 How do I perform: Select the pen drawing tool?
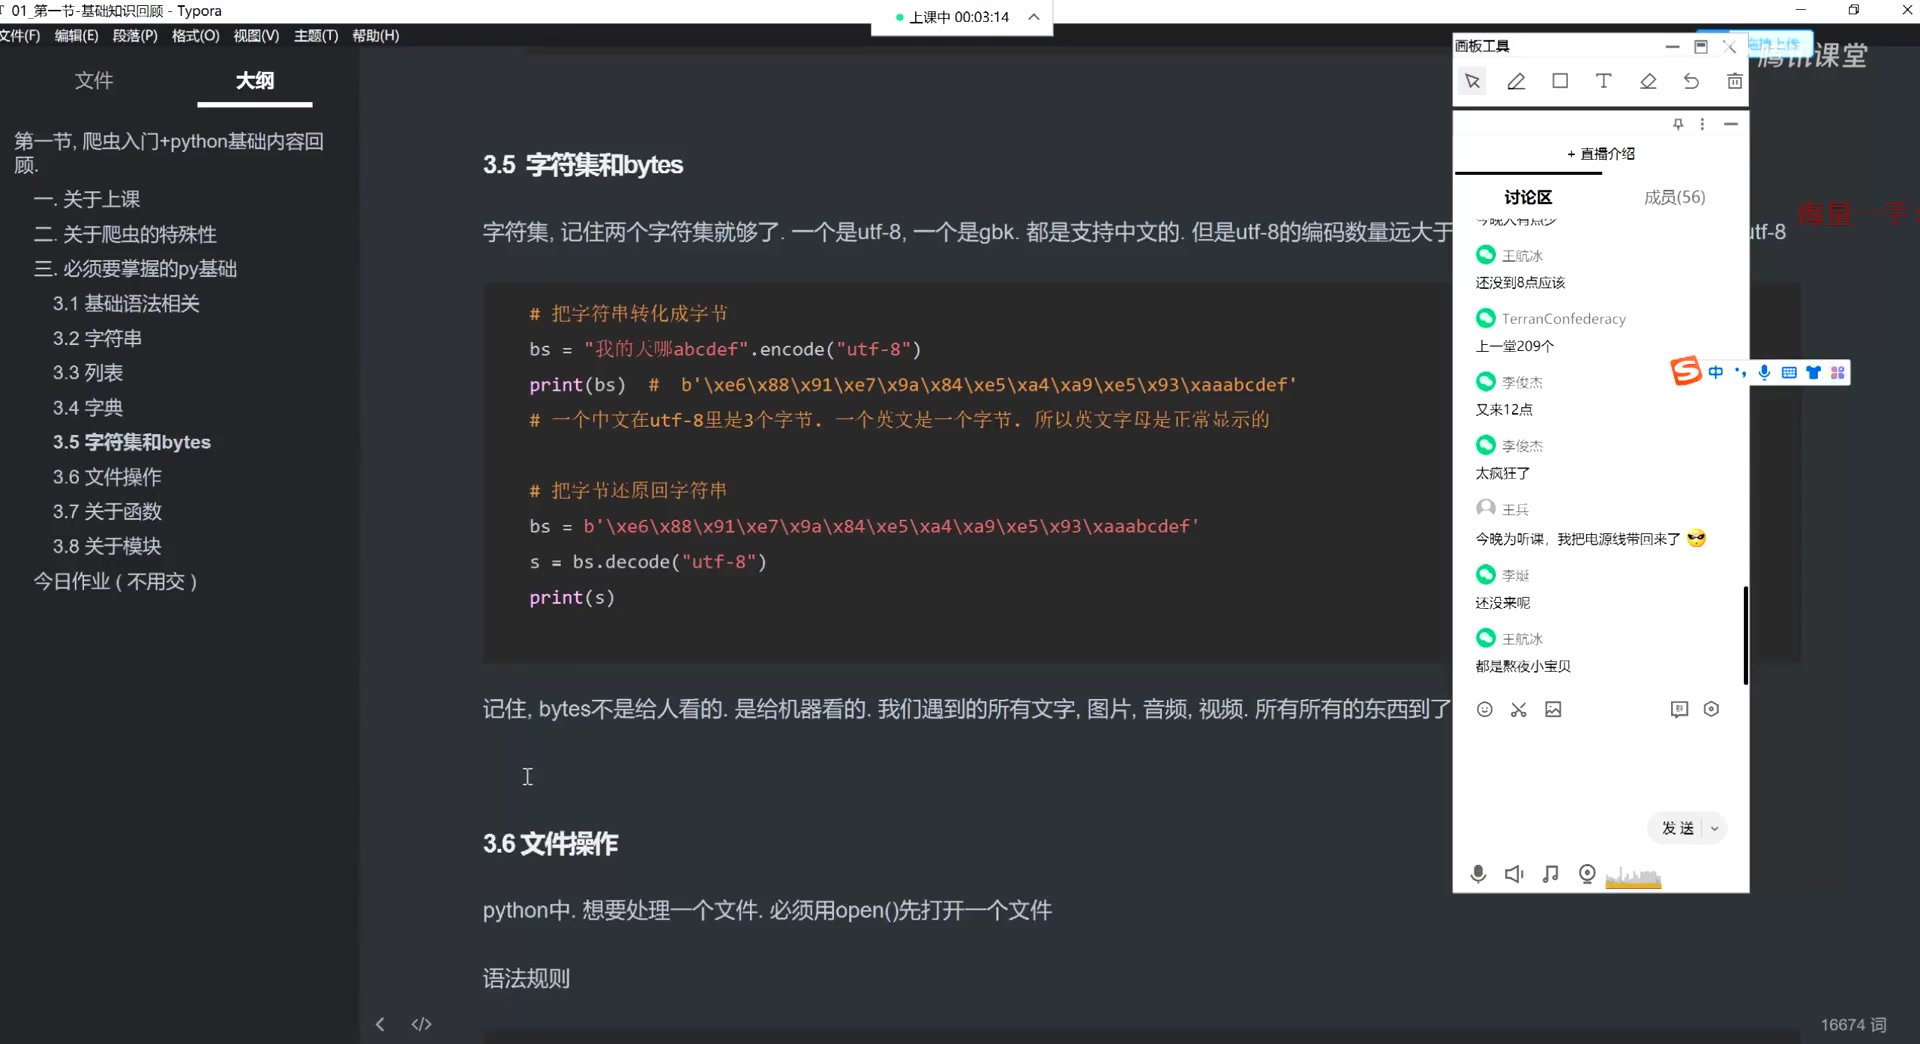point(1516,81)
